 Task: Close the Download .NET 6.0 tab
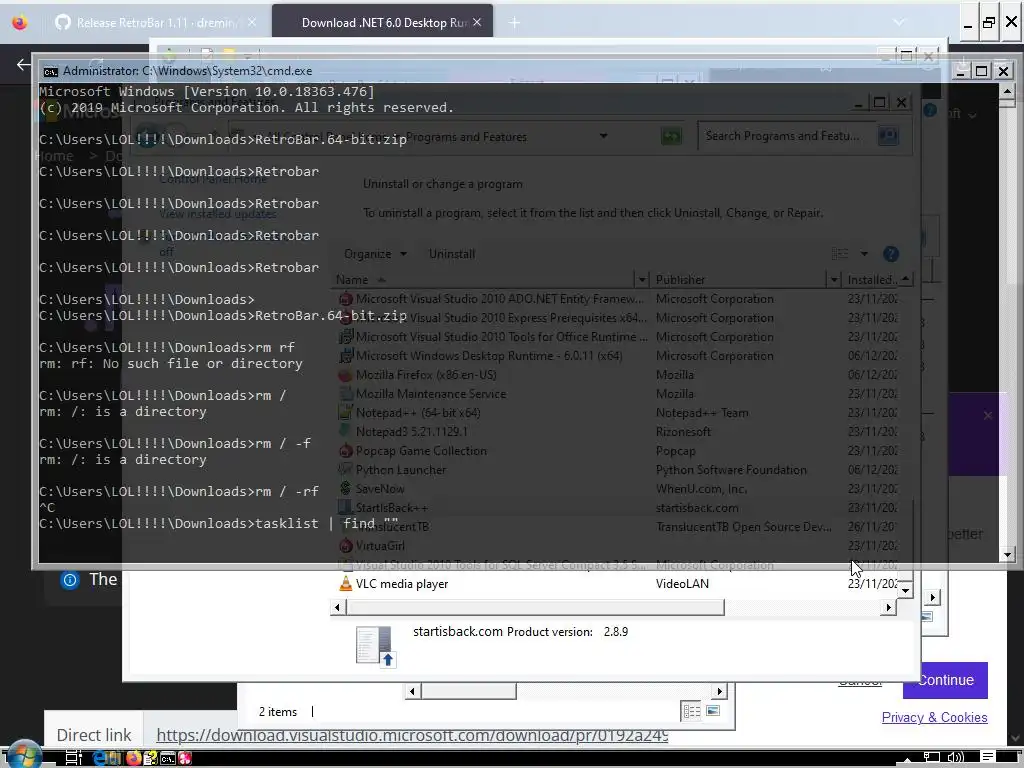[x=477, y=23]
